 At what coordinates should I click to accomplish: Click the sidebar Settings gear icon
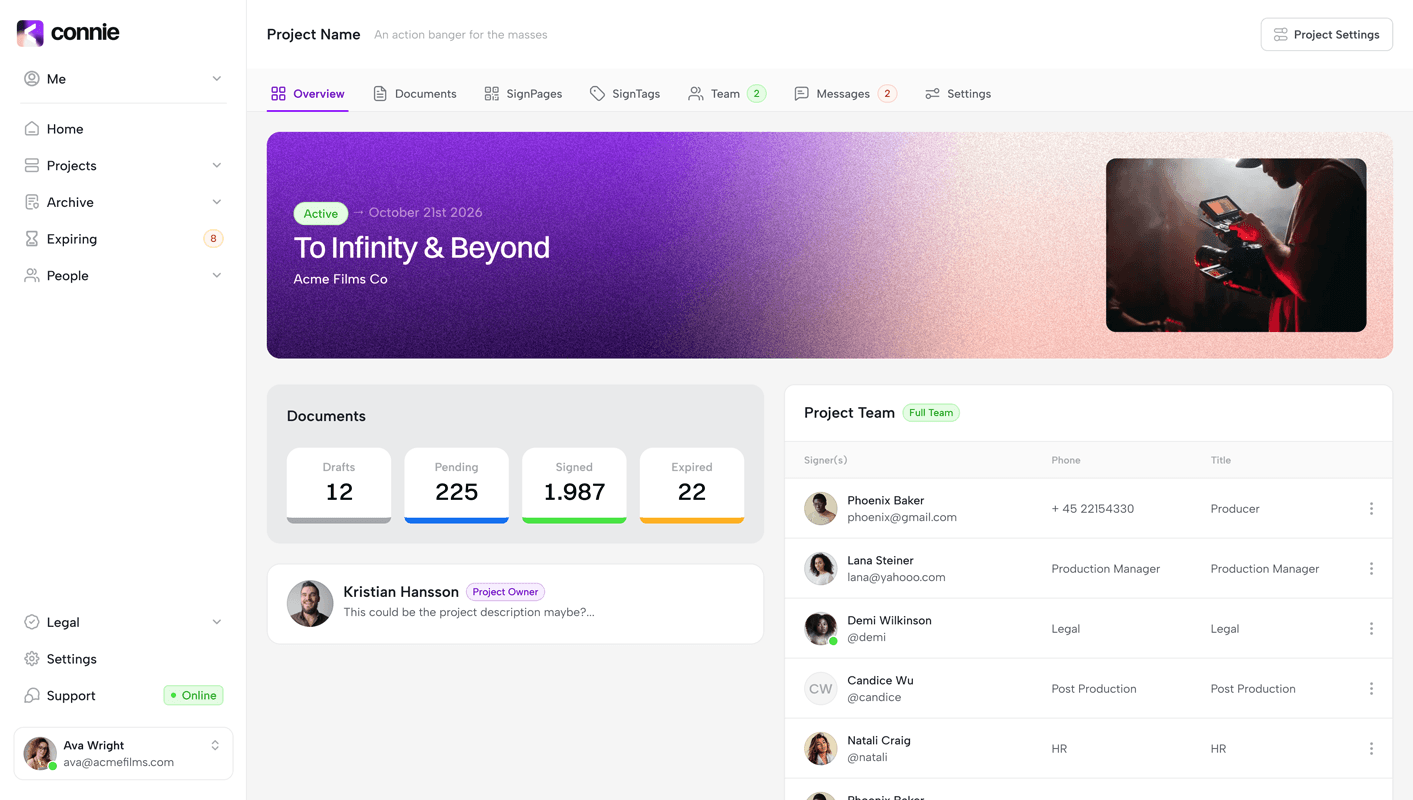32,659
